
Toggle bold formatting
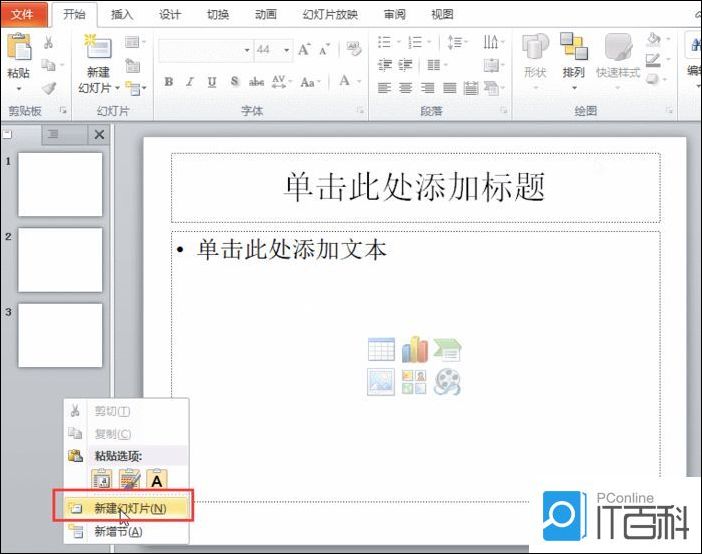(169, 82)
